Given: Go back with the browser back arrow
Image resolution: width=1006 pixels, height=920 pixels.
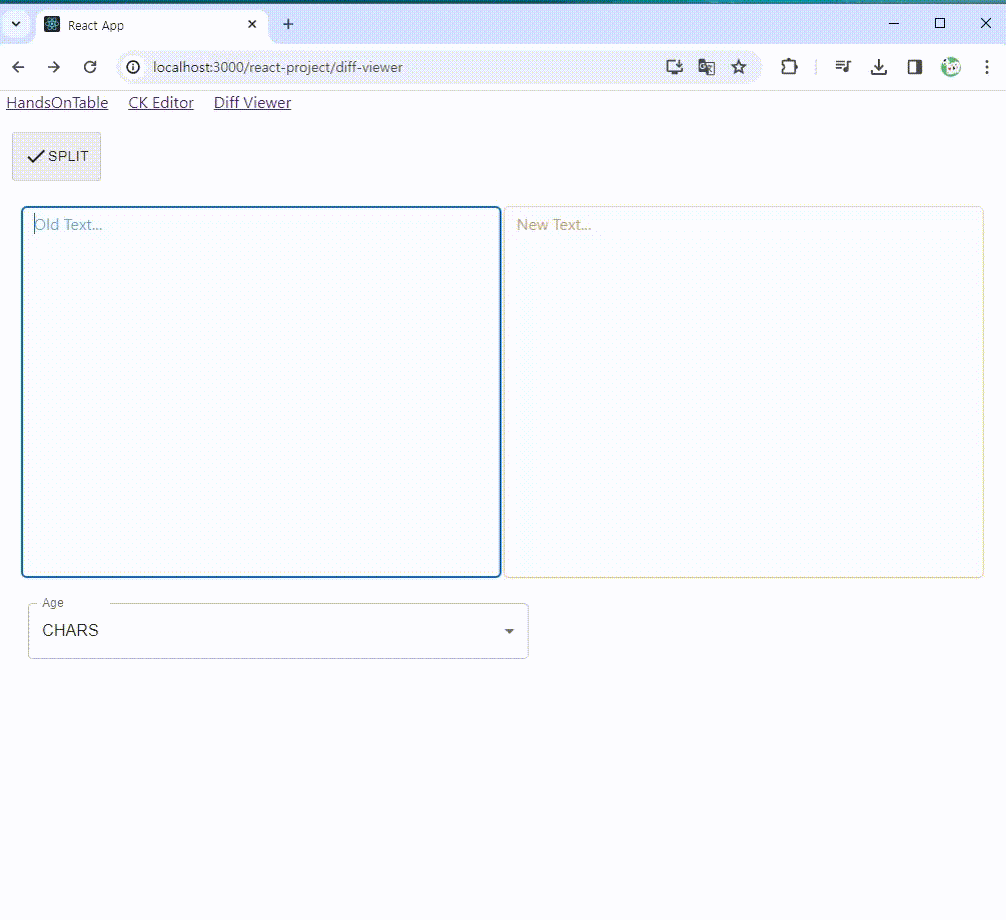Looking at the screenshot, I should coord(18,67).
